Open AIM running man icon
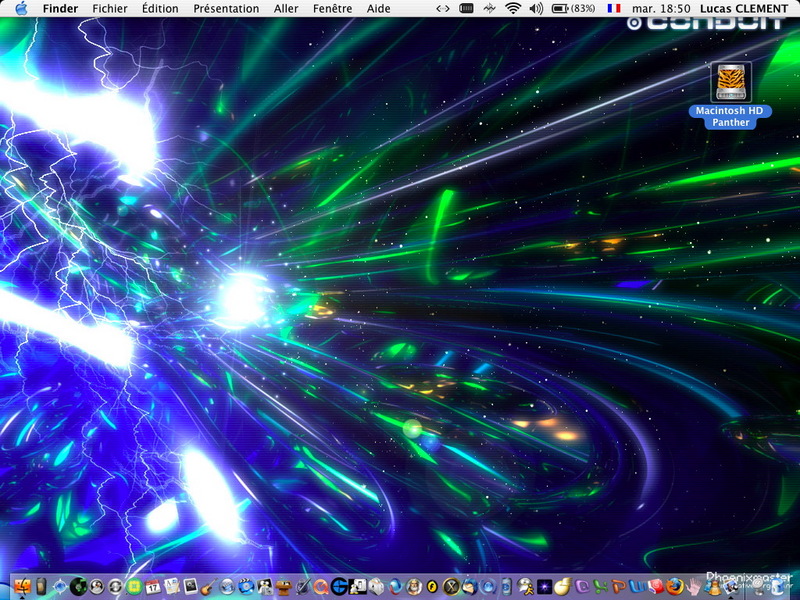The width and height of the screenshot is (800, 600). [x=525, y=587]
